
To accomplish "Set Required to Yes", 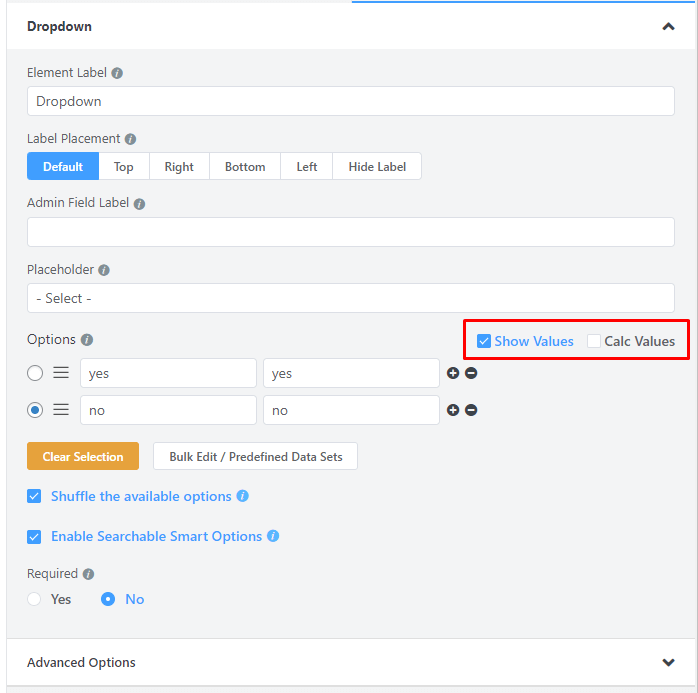I will (x=35, y=599).
